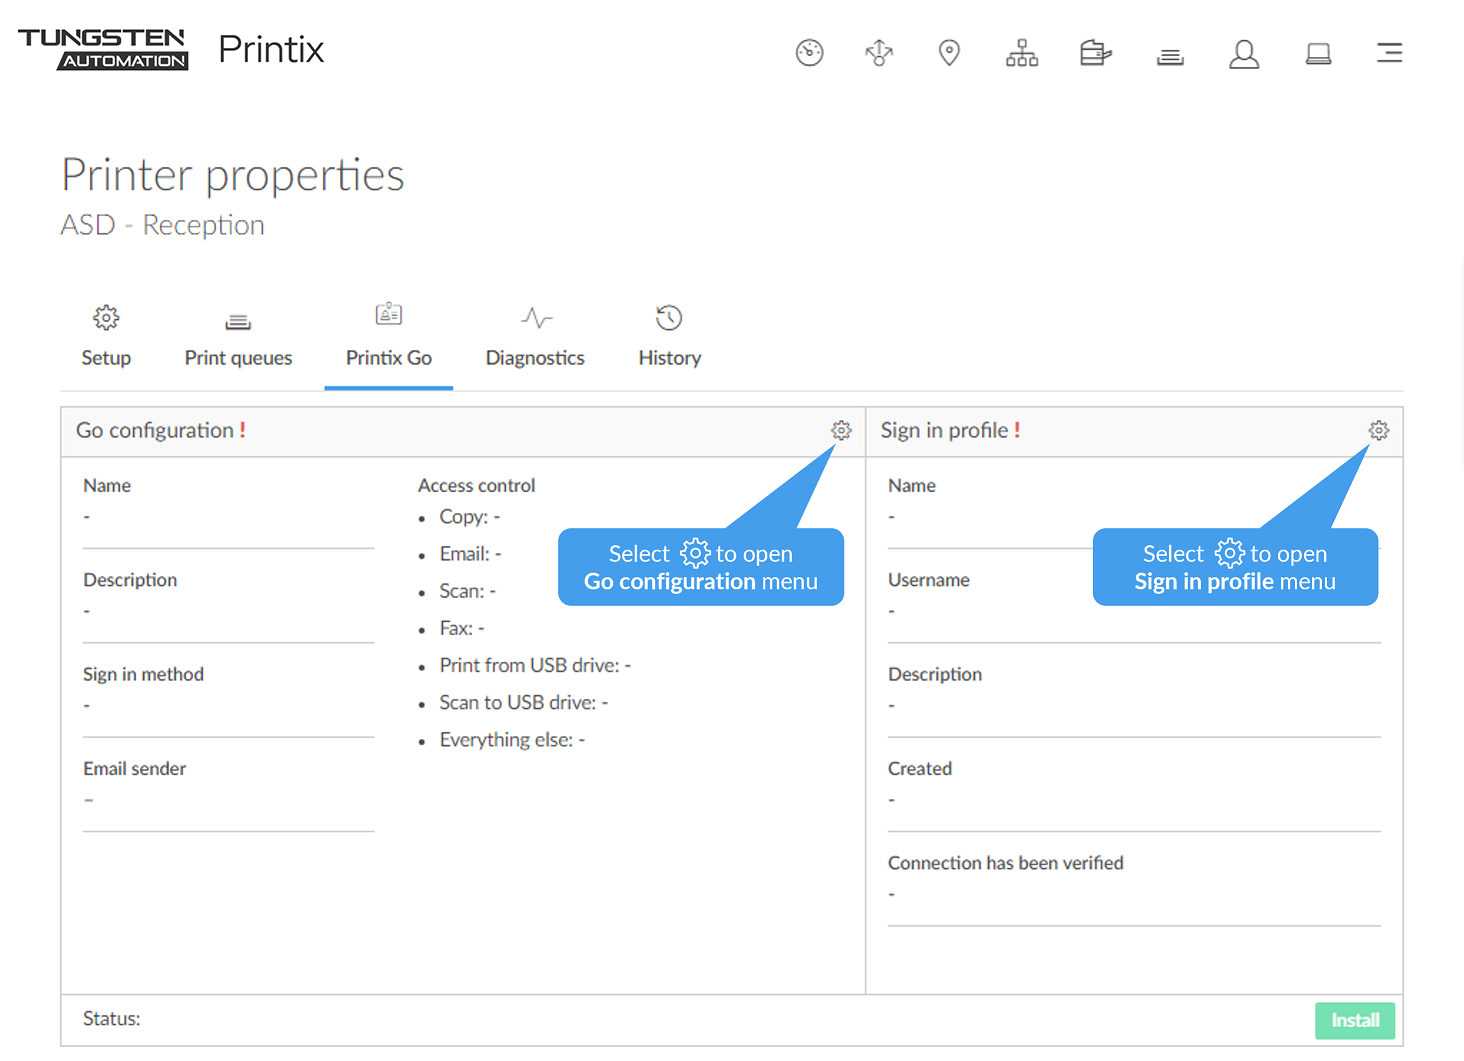Open the Dashboard gauge icon

point(809,52)
